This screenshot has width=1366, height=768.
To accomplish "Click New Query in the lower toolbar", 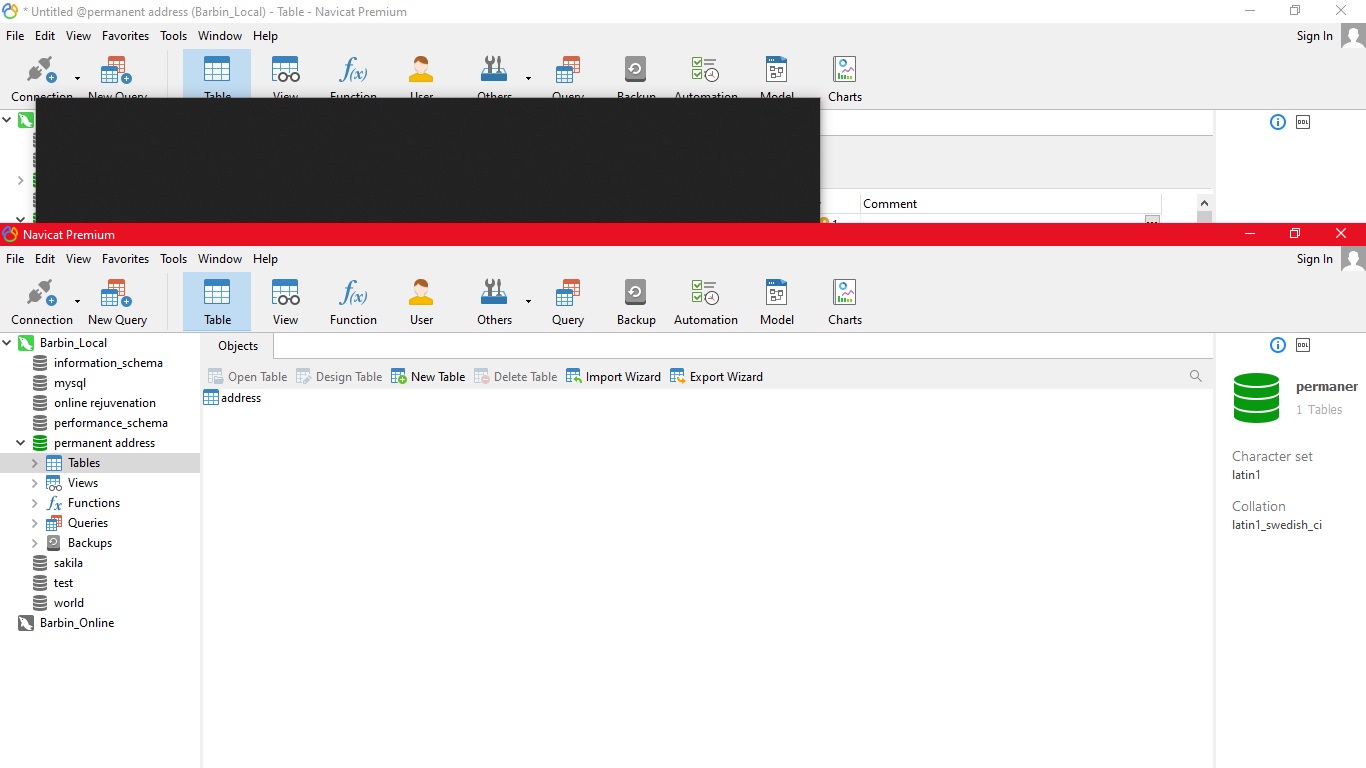I will coord(117,302).
